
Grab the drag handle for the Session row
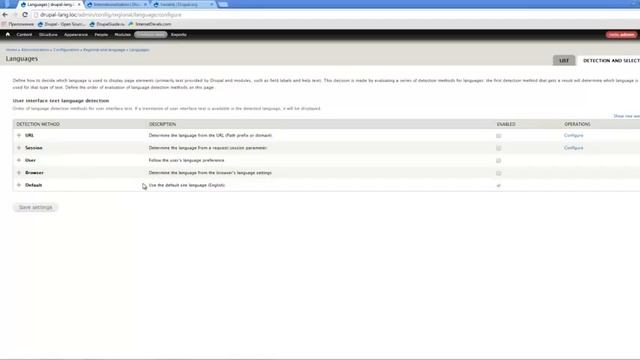[19, 148]
